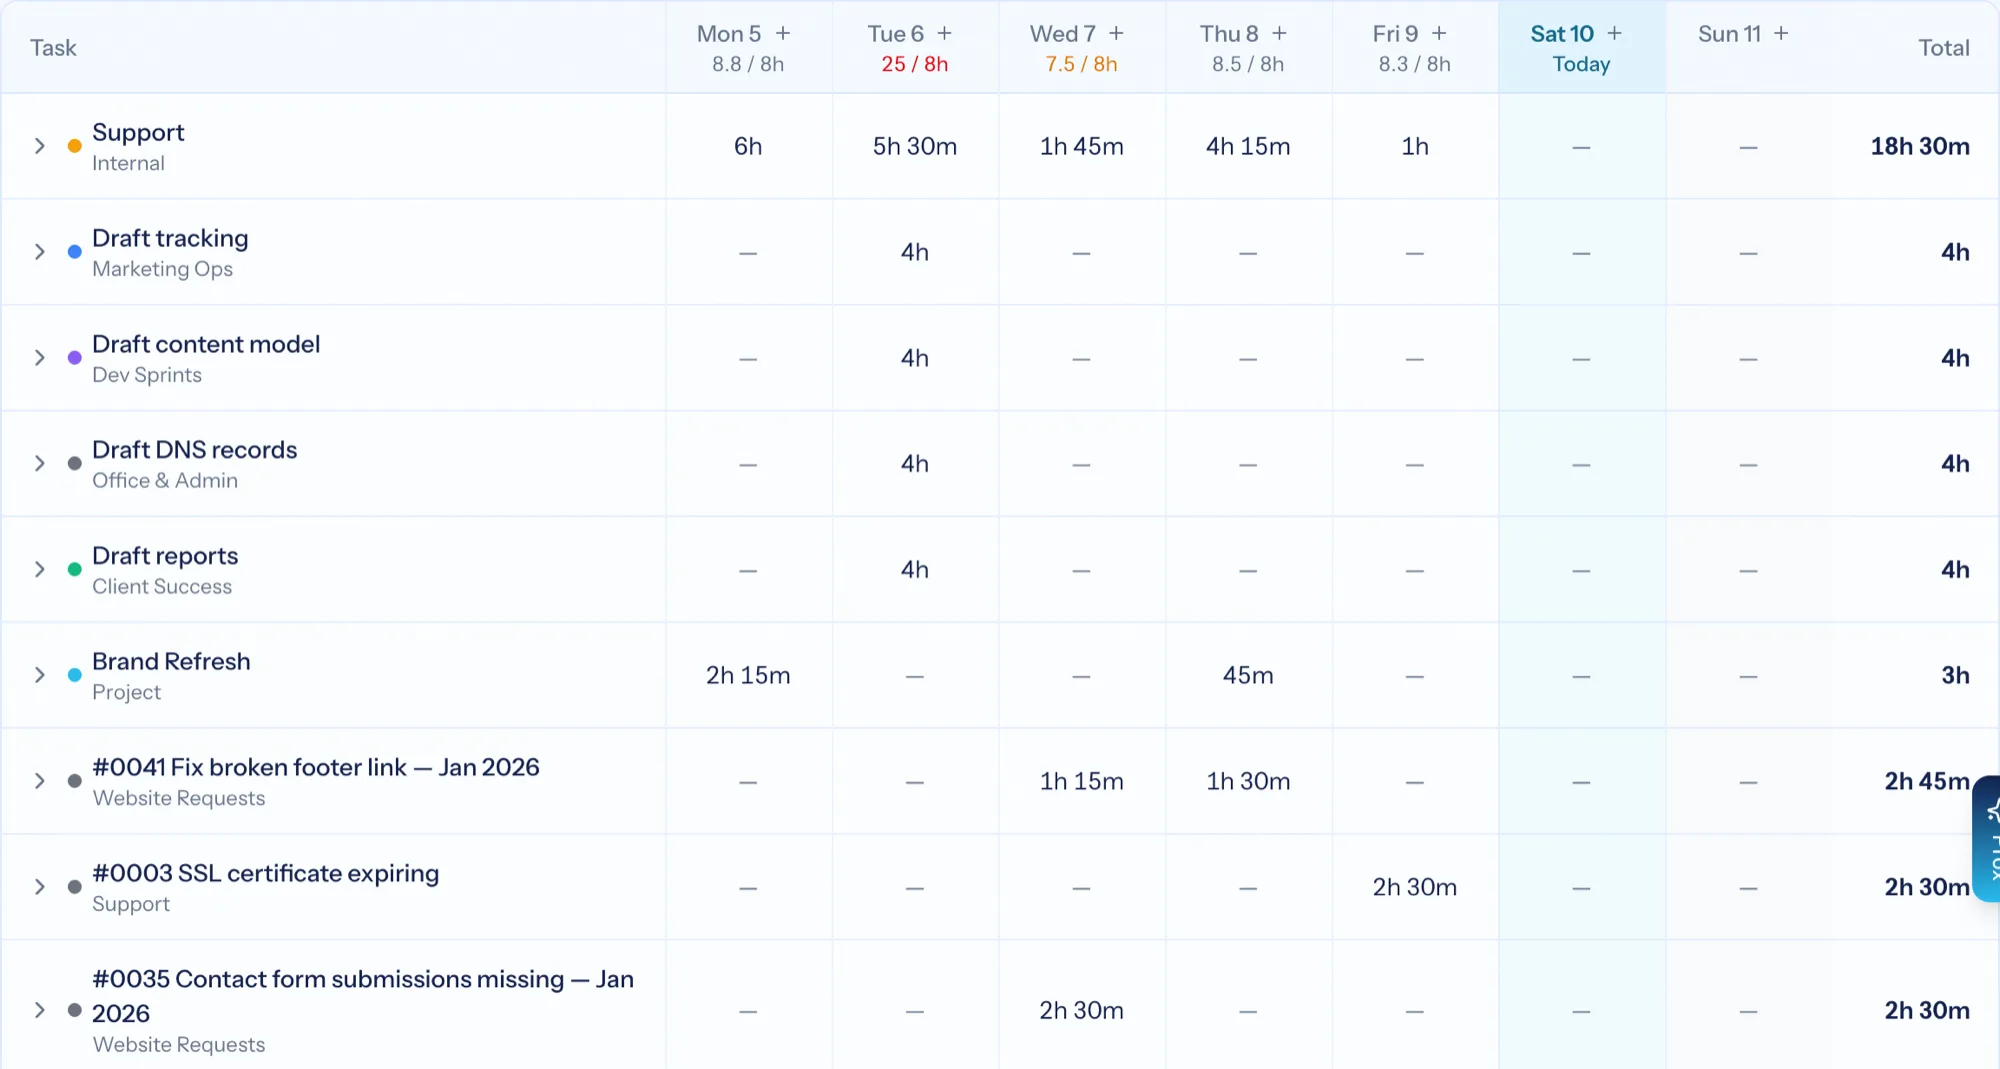Add time entry for Mon 5
Viewport: 2000px width, 1069px height.
[783, 33]
